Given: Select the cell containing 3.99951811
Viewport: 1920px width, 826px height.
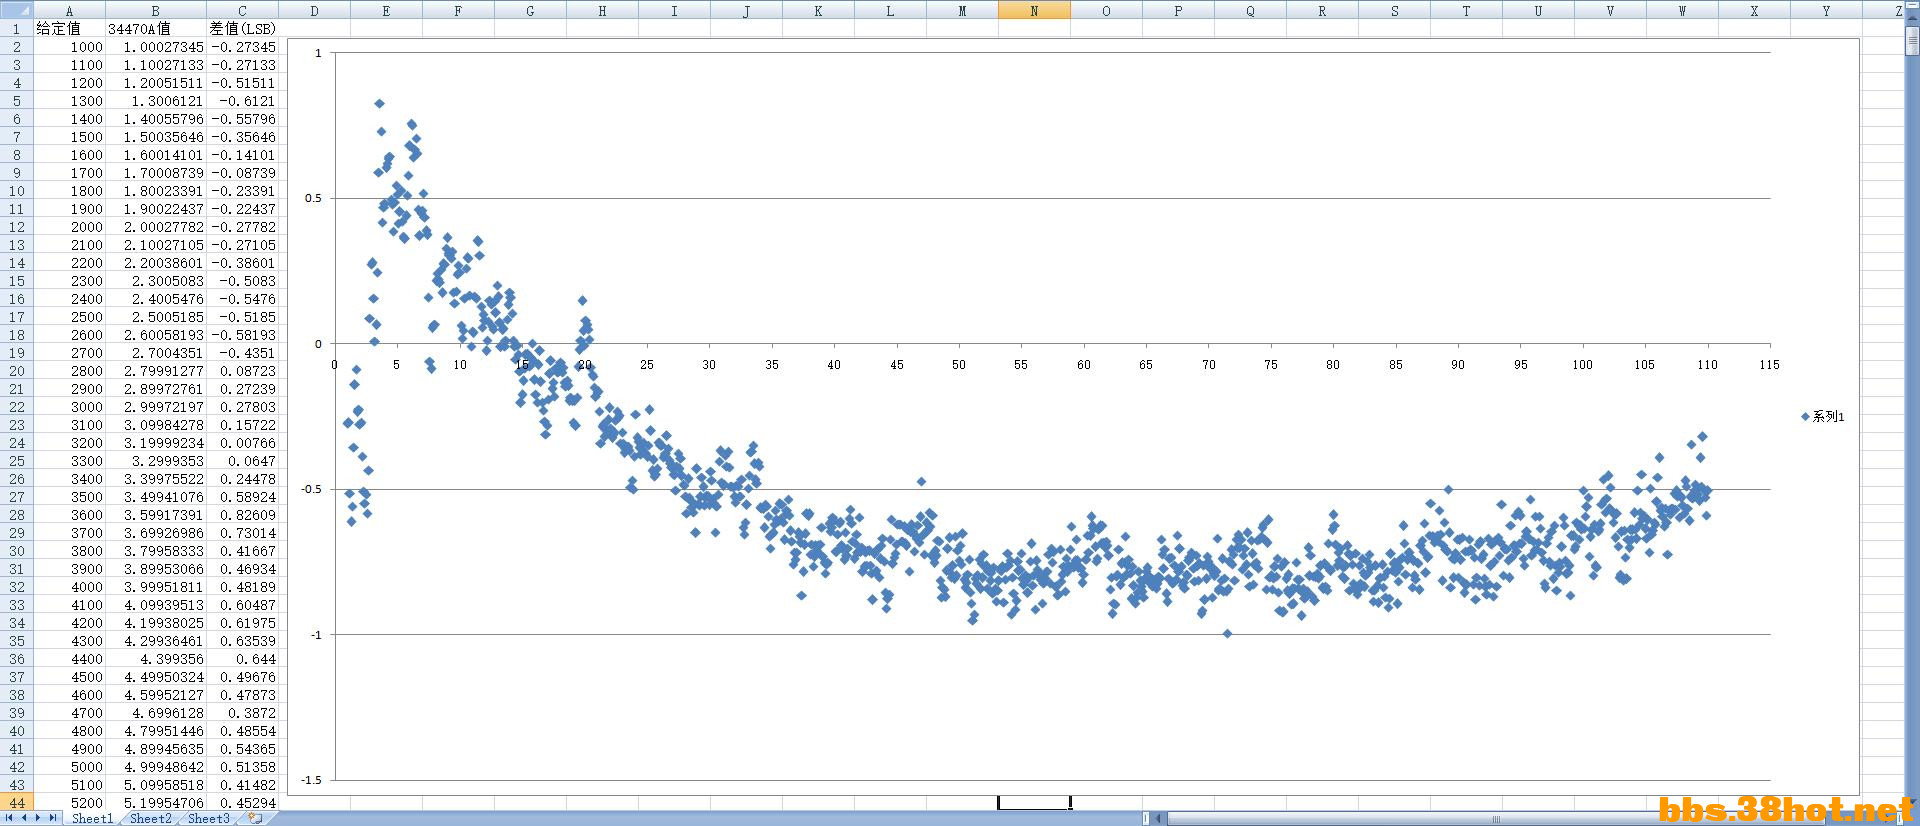Looking at the screenshot, I should (156, 586).
